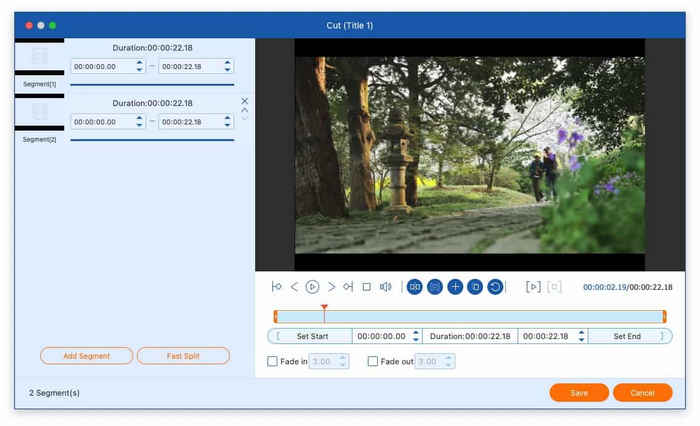Step back one frame

294,287
